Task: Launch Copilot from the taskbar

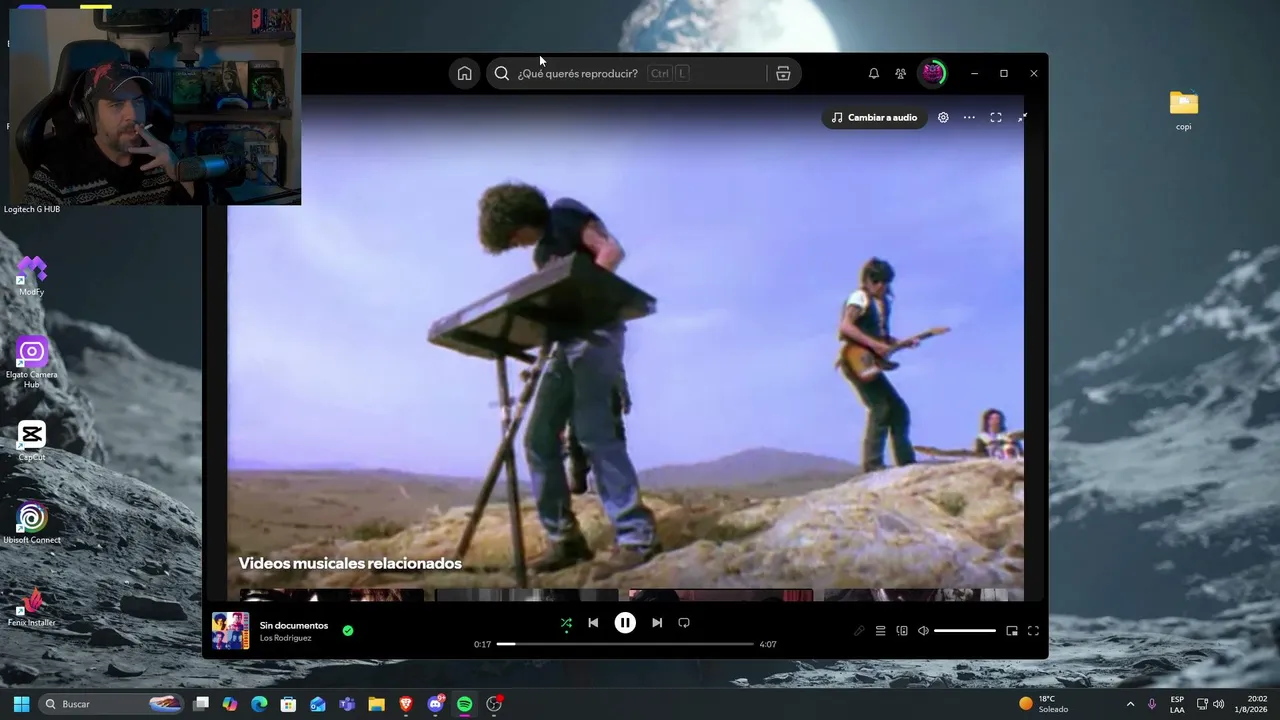Action: tap(230, 704)
